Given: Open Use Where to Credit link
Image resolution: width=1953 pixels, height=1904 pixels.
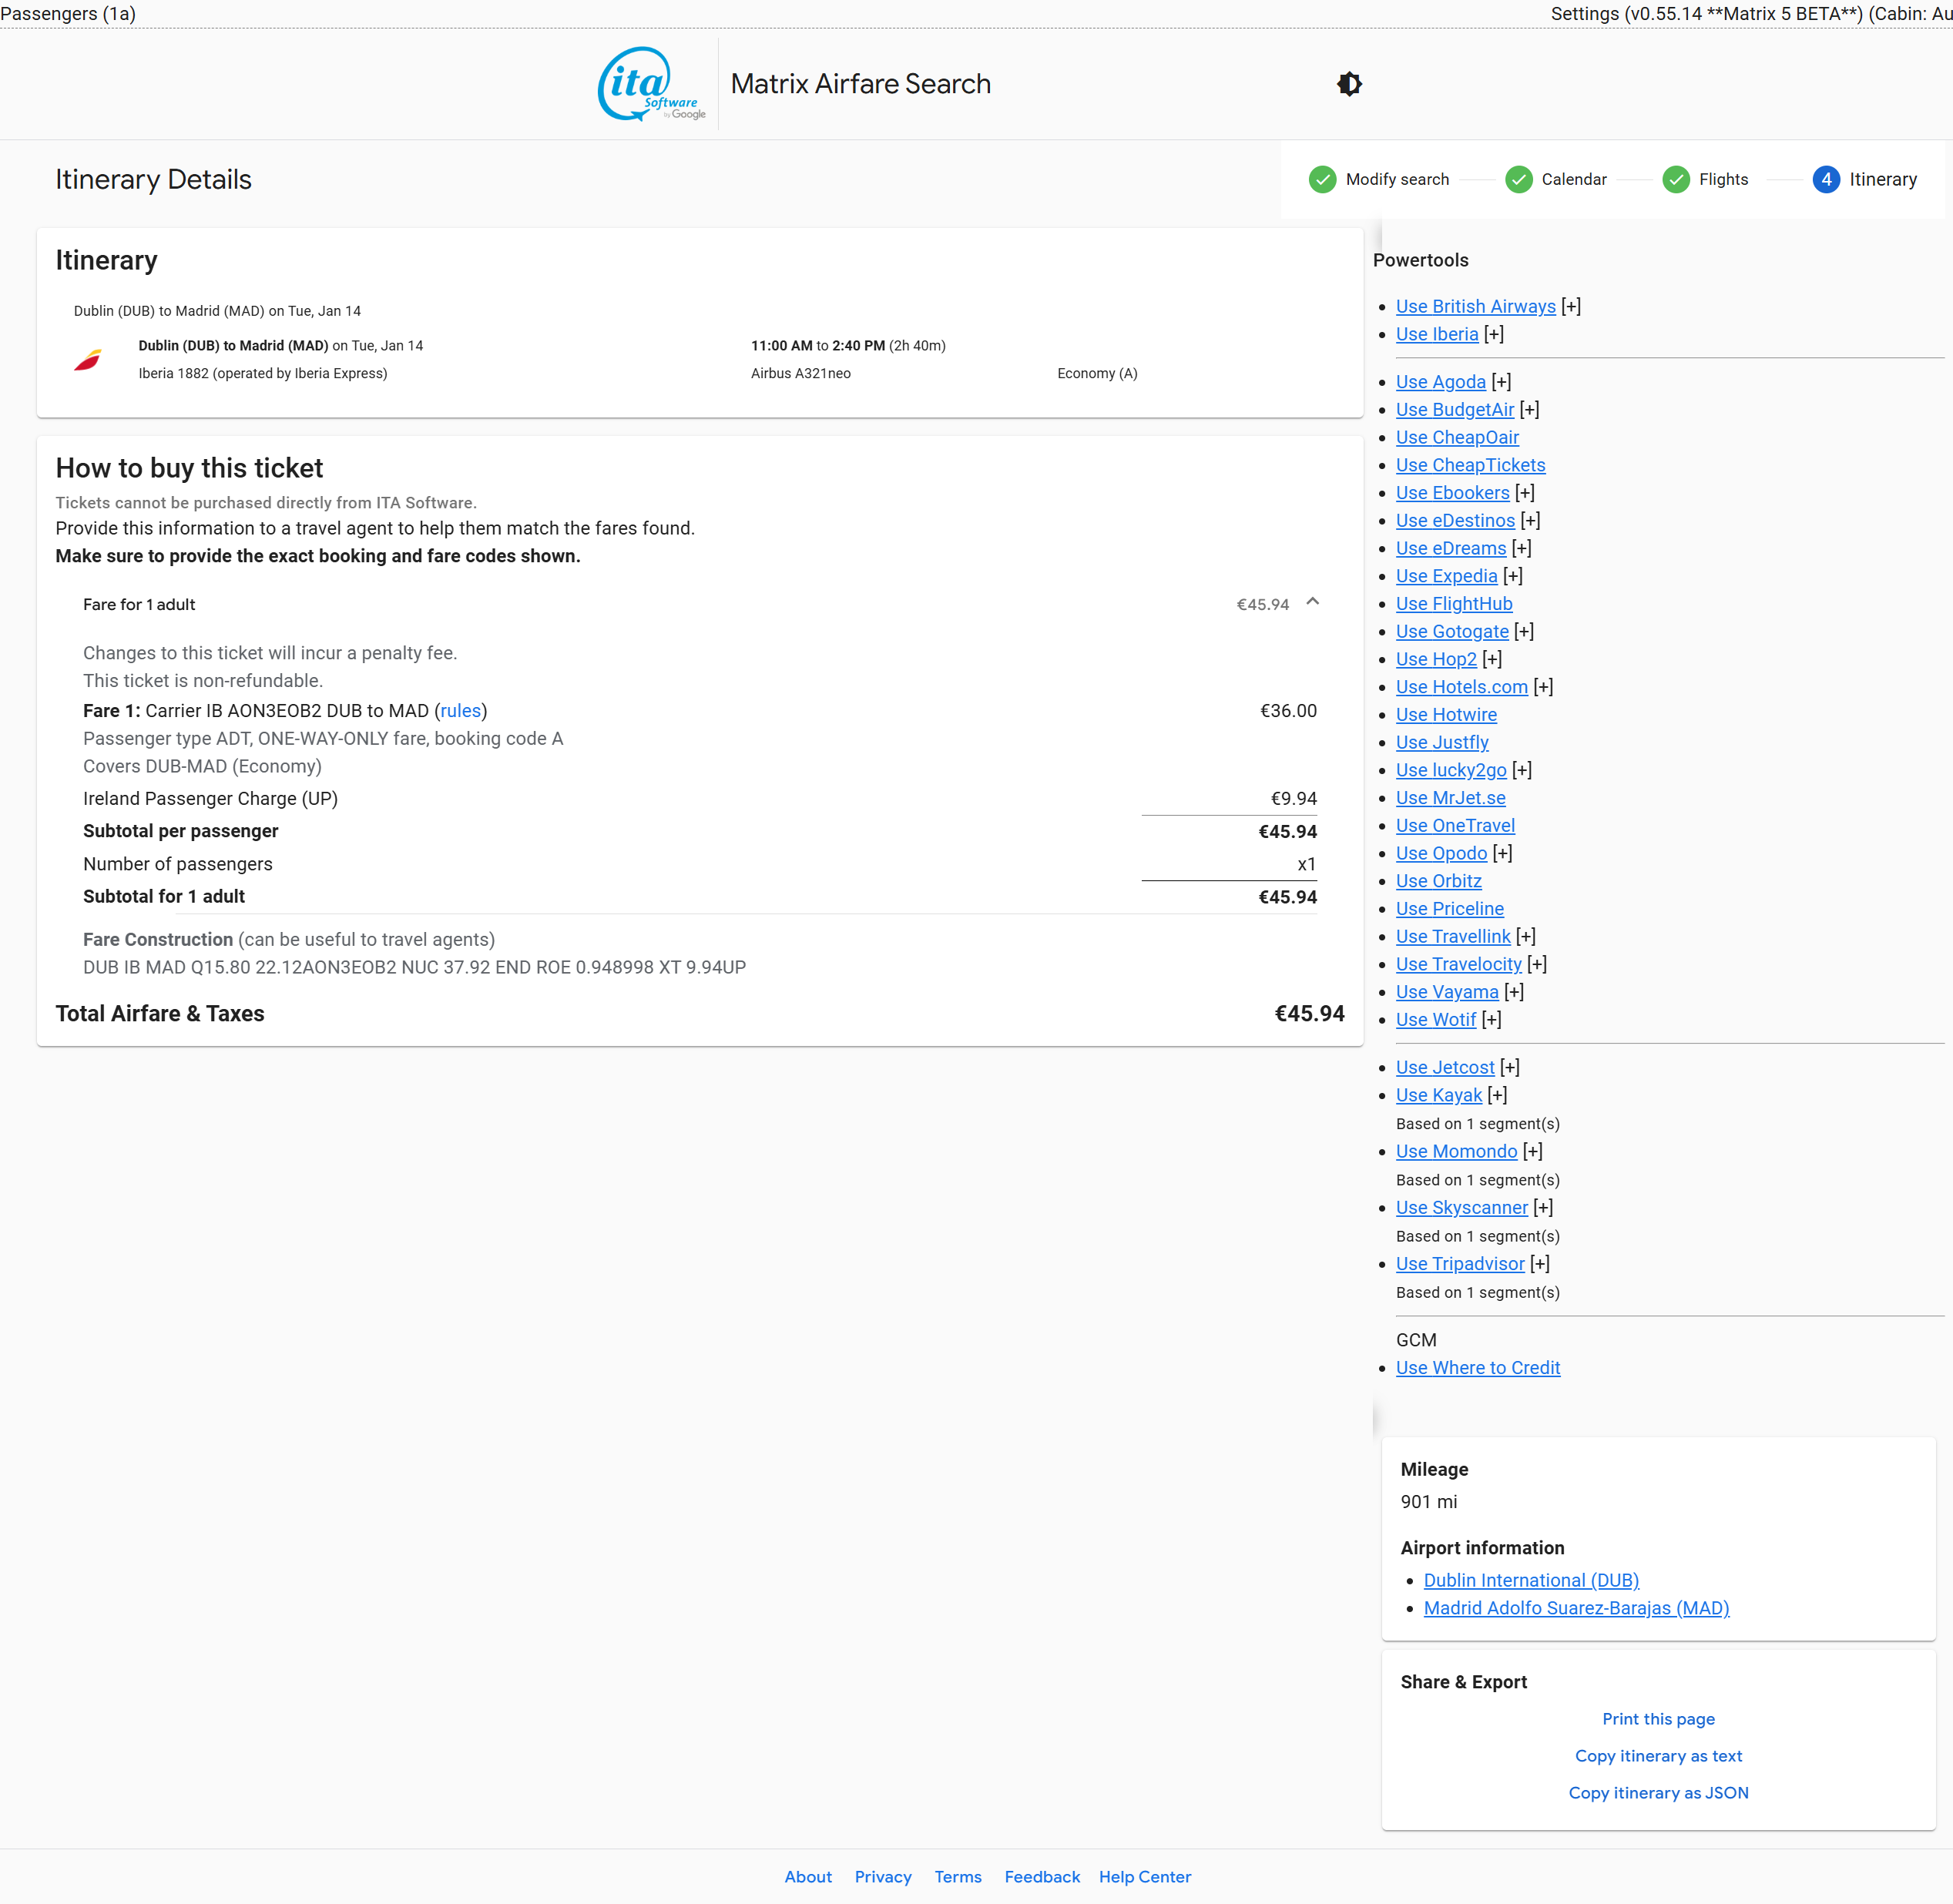Looking at the screenshot, I should tap(1477, 1368).
